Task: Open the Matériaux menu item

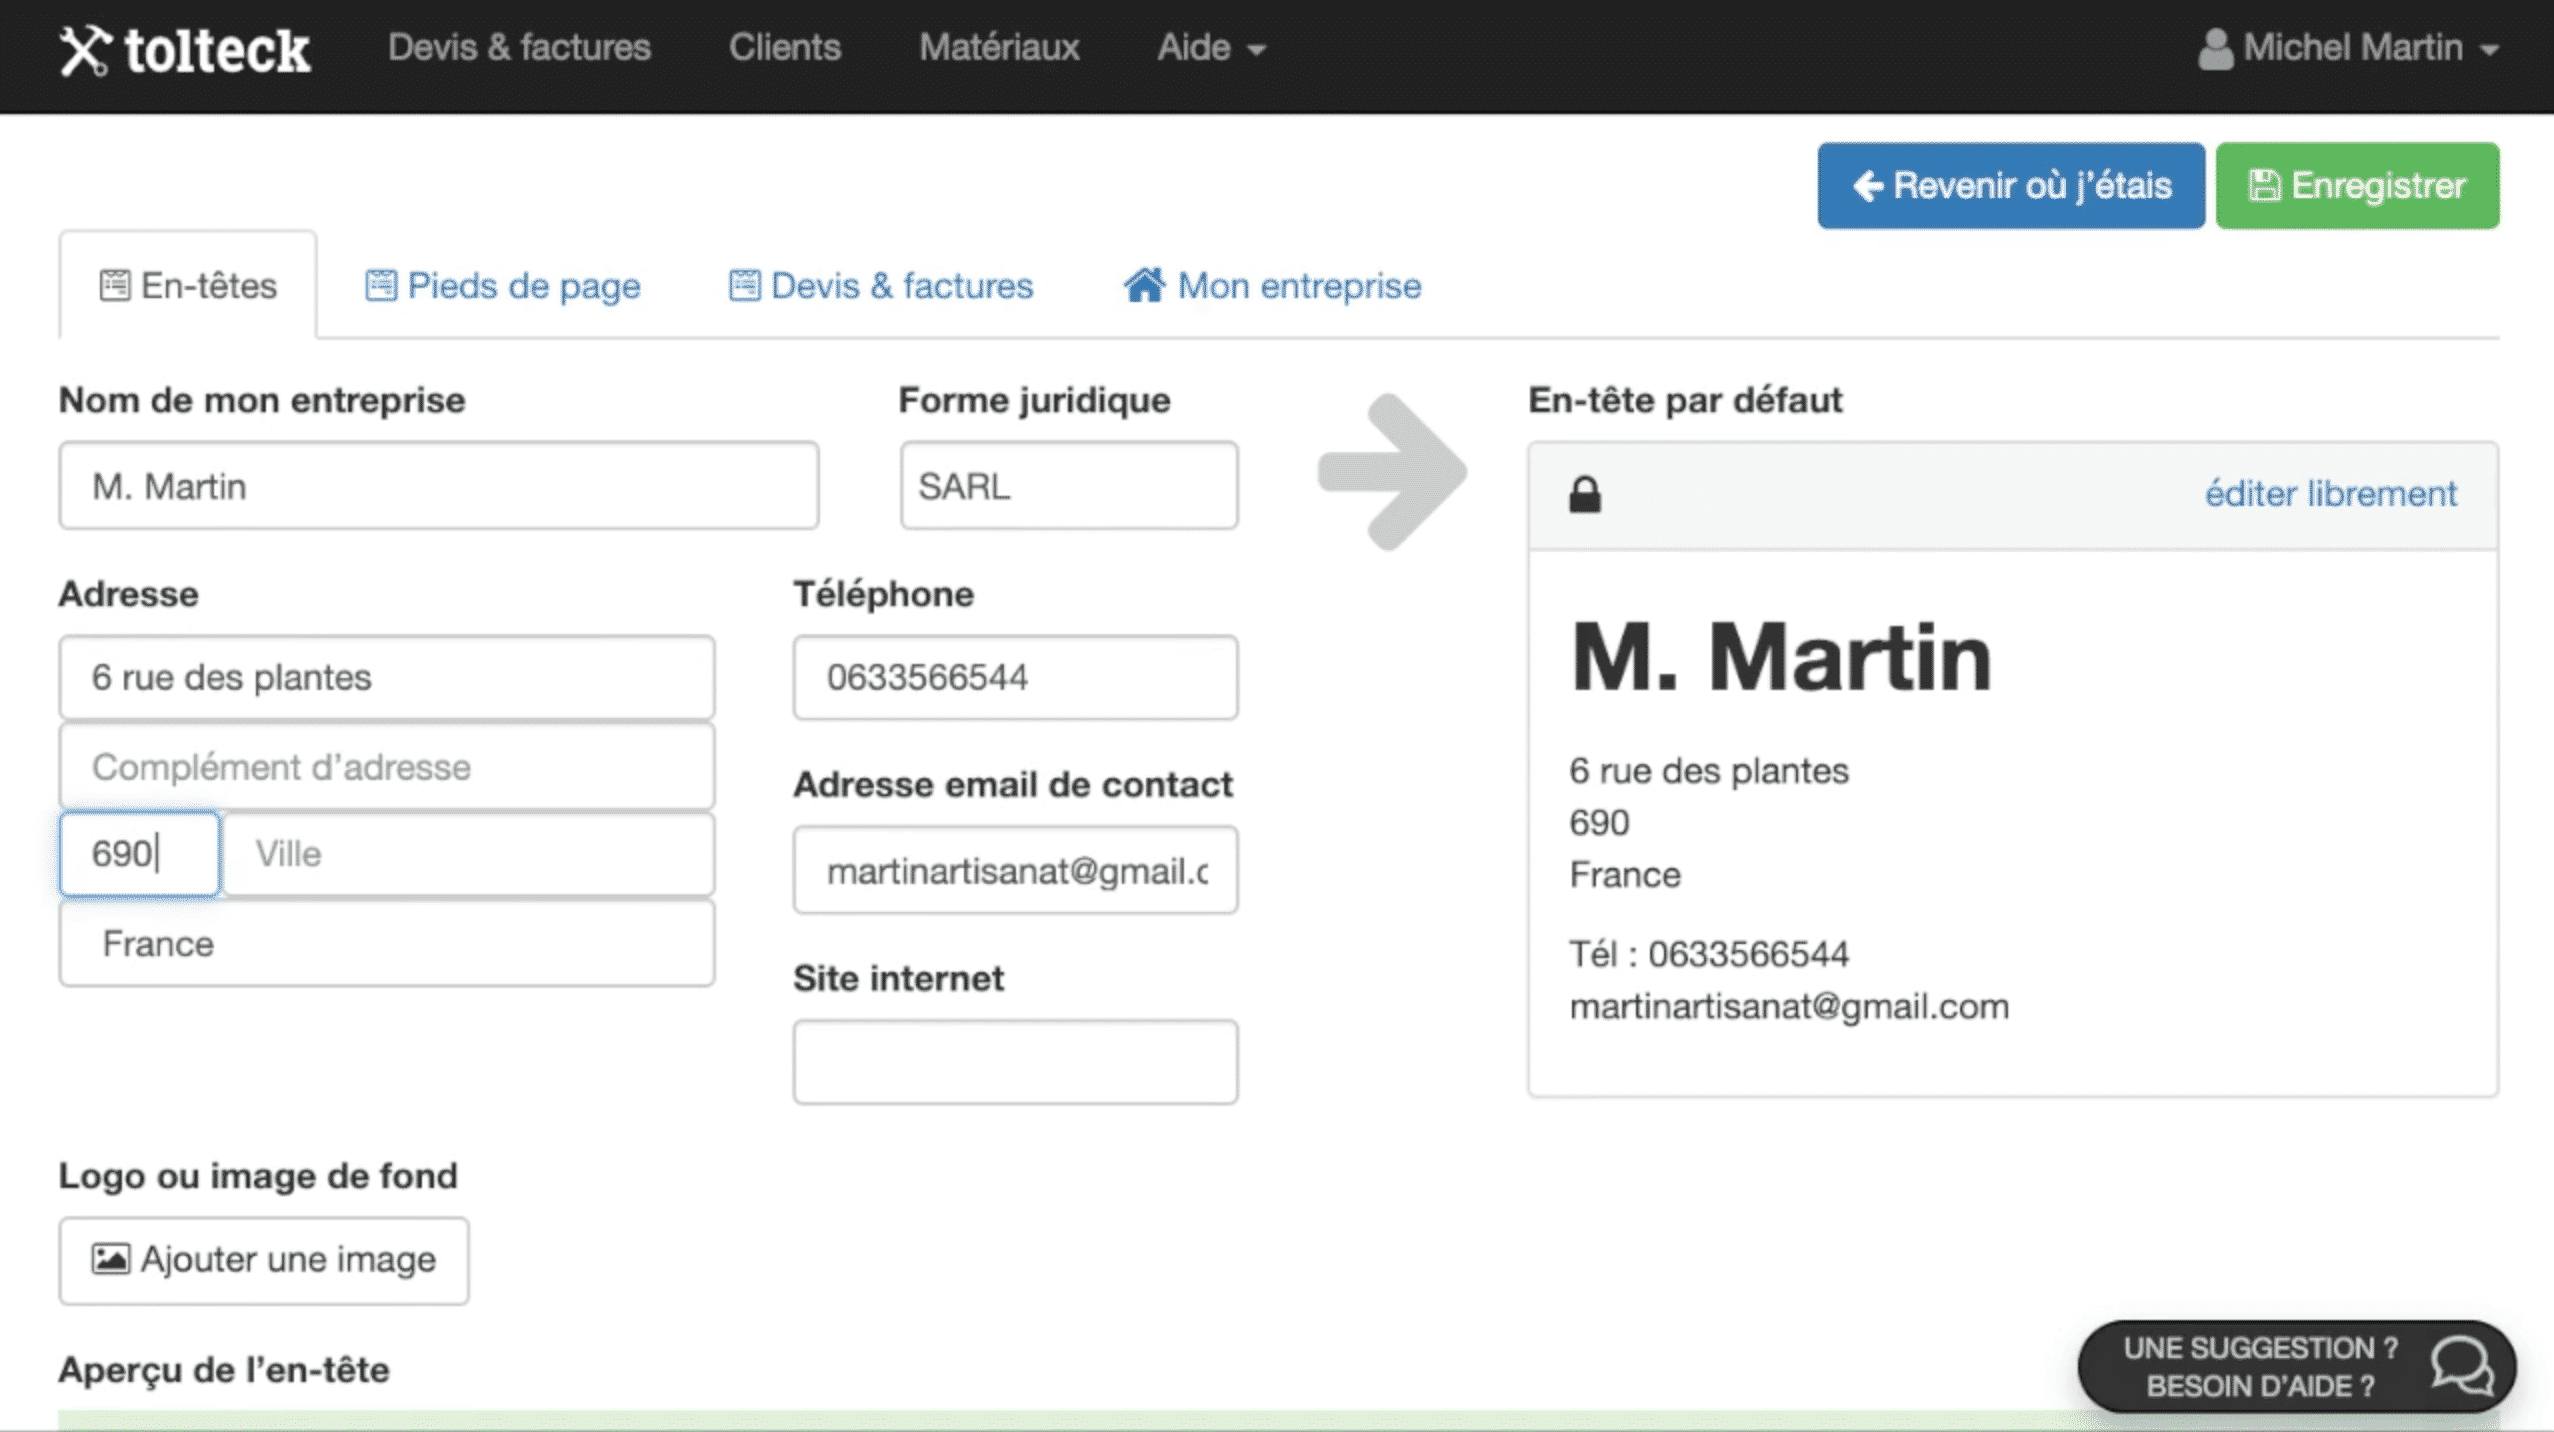Action: pos(999,48)
